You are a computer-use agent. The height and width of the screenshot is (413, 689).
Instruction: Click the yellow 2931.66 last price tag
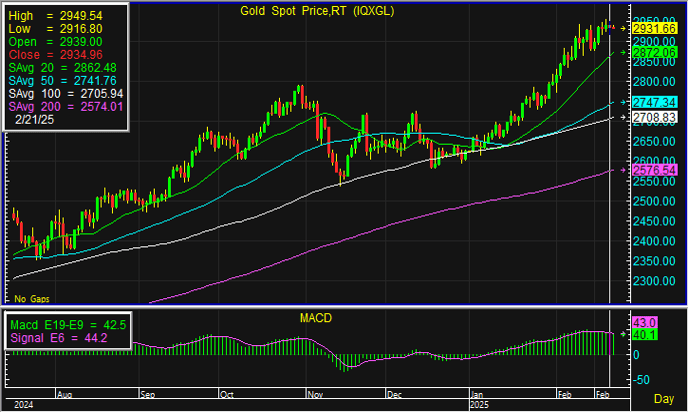(656, 32)
